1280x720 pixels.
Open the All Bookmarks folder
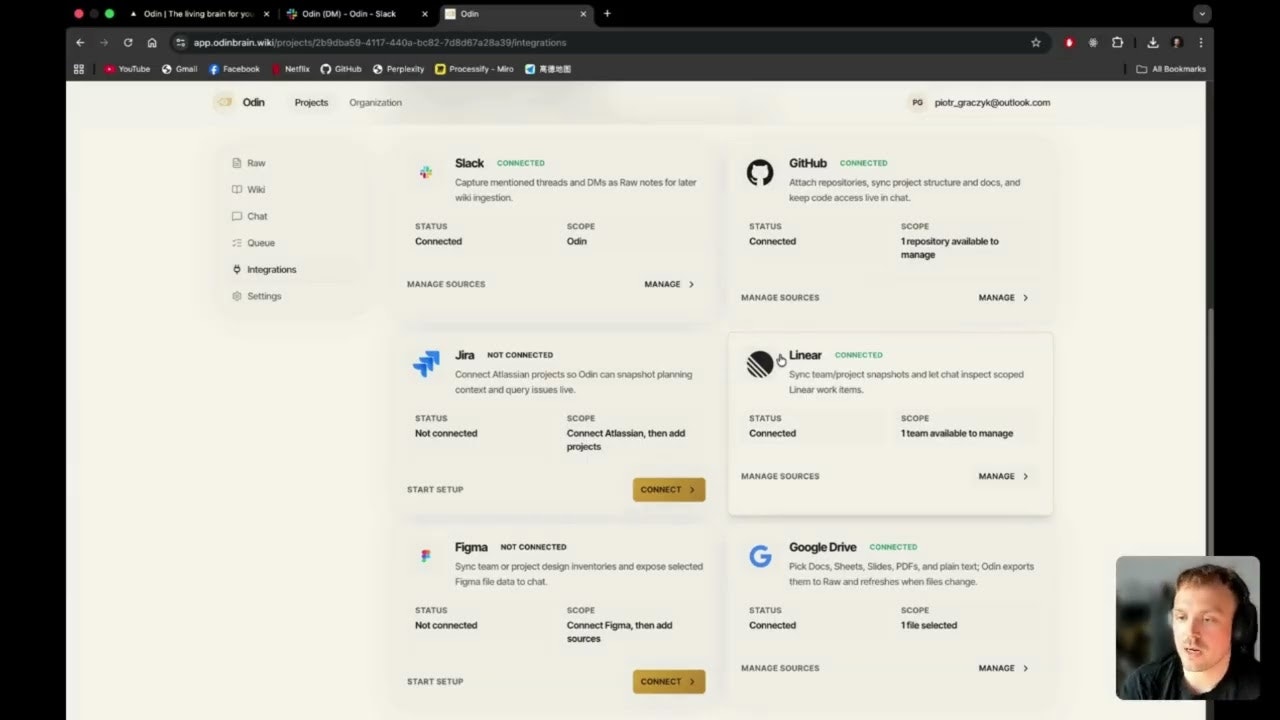1171,69
